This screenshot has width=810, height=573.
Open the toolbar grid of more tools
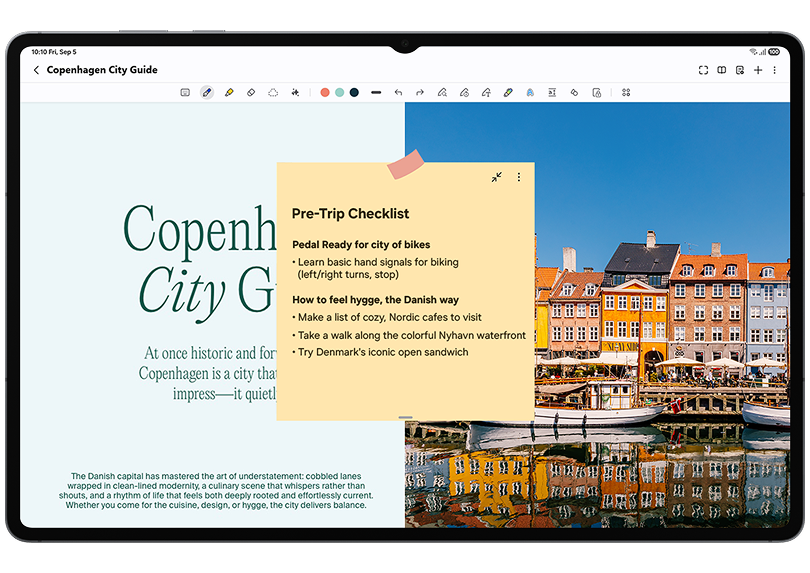pos(626,92)
